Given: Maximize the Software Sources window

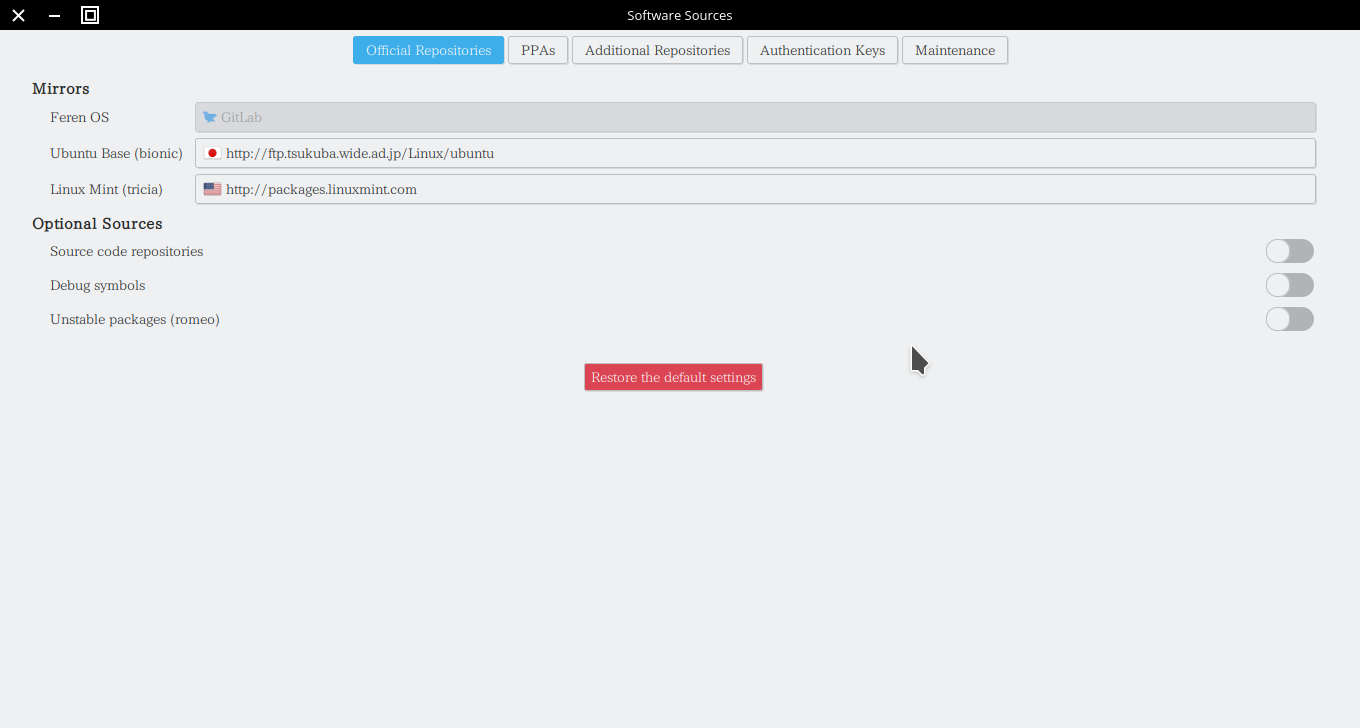Looking at the screenshot, I should [90, 15].
